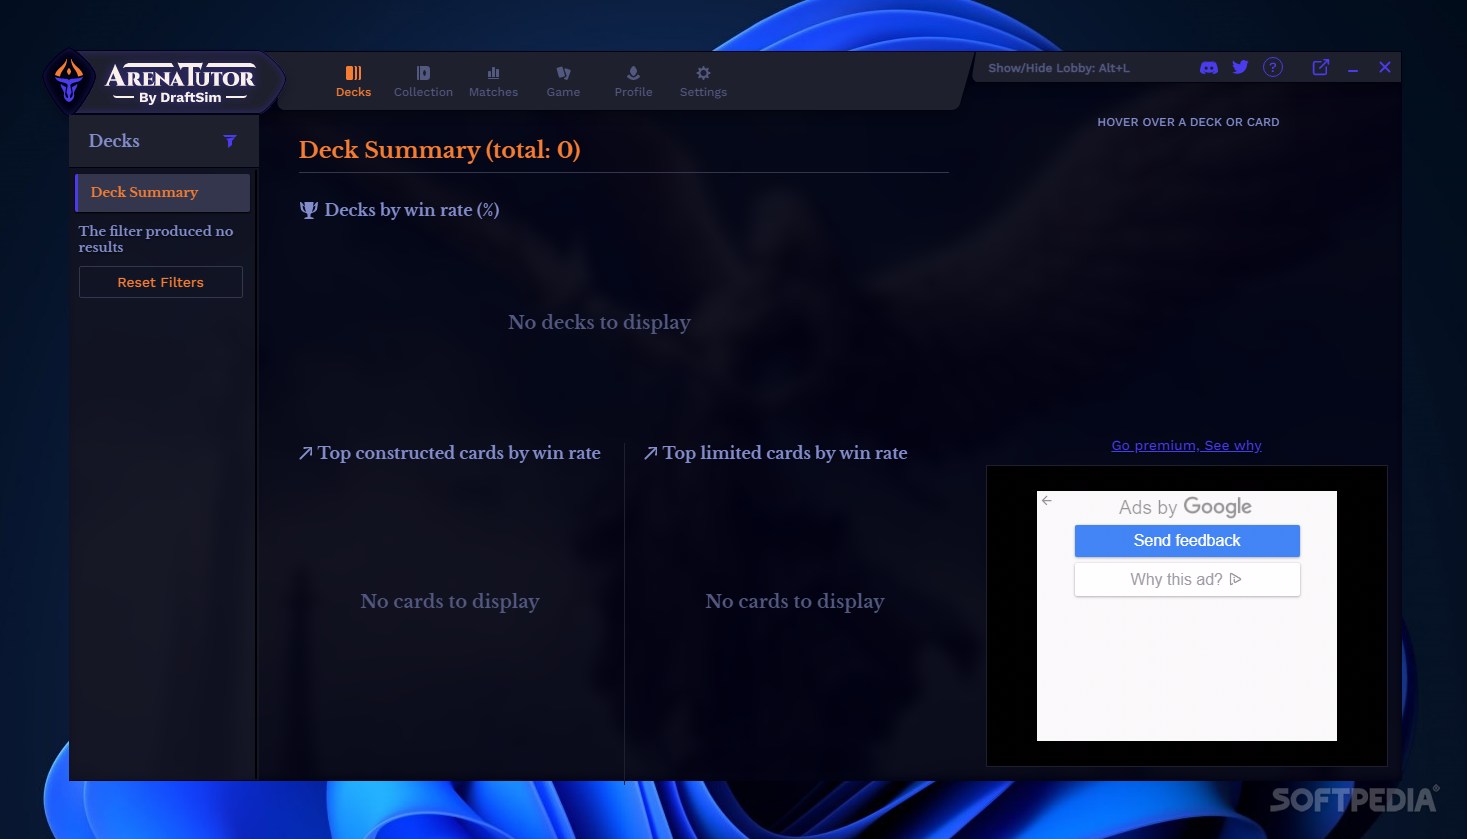Image resolution: width=1467 pixels, height=839 pixels.
Task: Click the help question mark icon
Action: (x=1272, y=67)
